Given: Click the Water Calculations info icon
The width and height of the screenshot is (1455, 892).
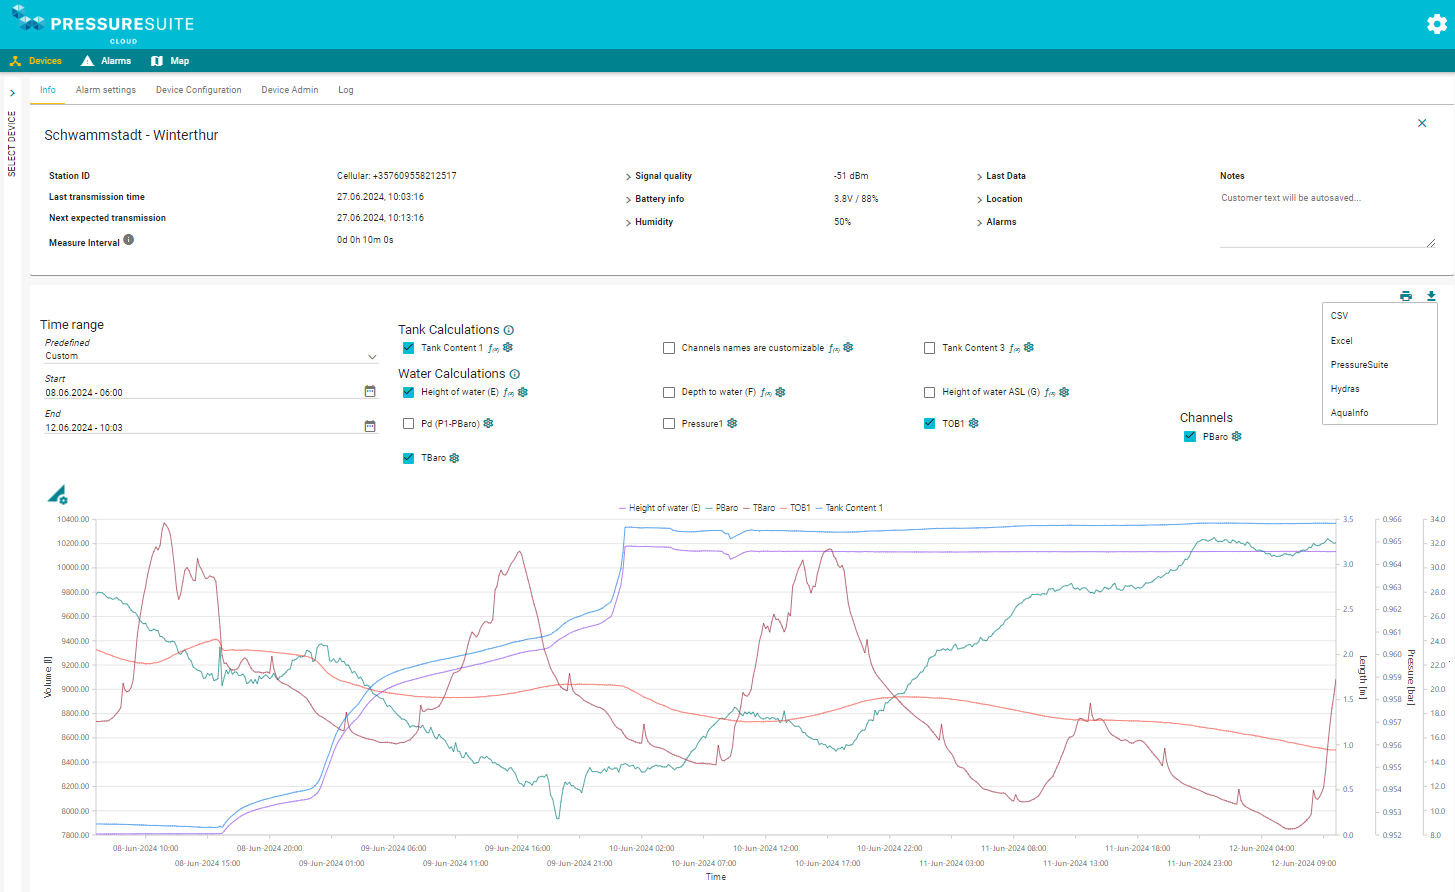Looking at the screenshot, I should click(x=515, y=374).
